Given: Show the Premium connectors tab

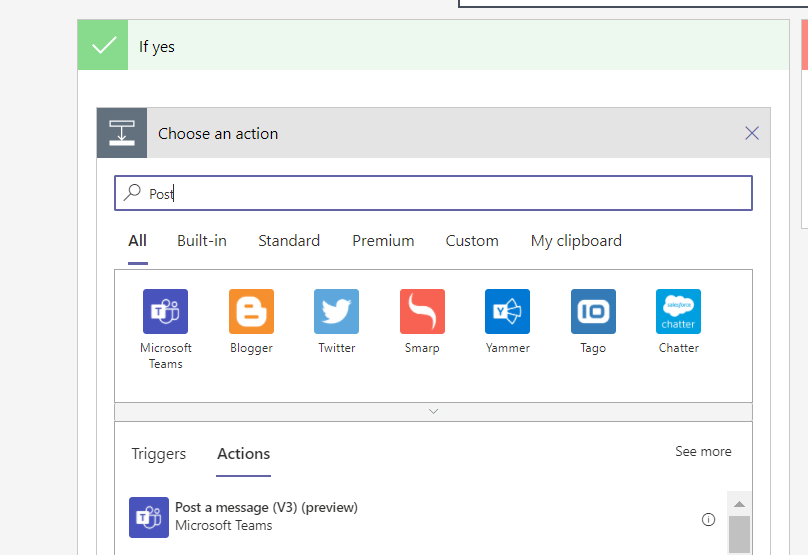Looking at the screenshot, I should pos(383,241).
